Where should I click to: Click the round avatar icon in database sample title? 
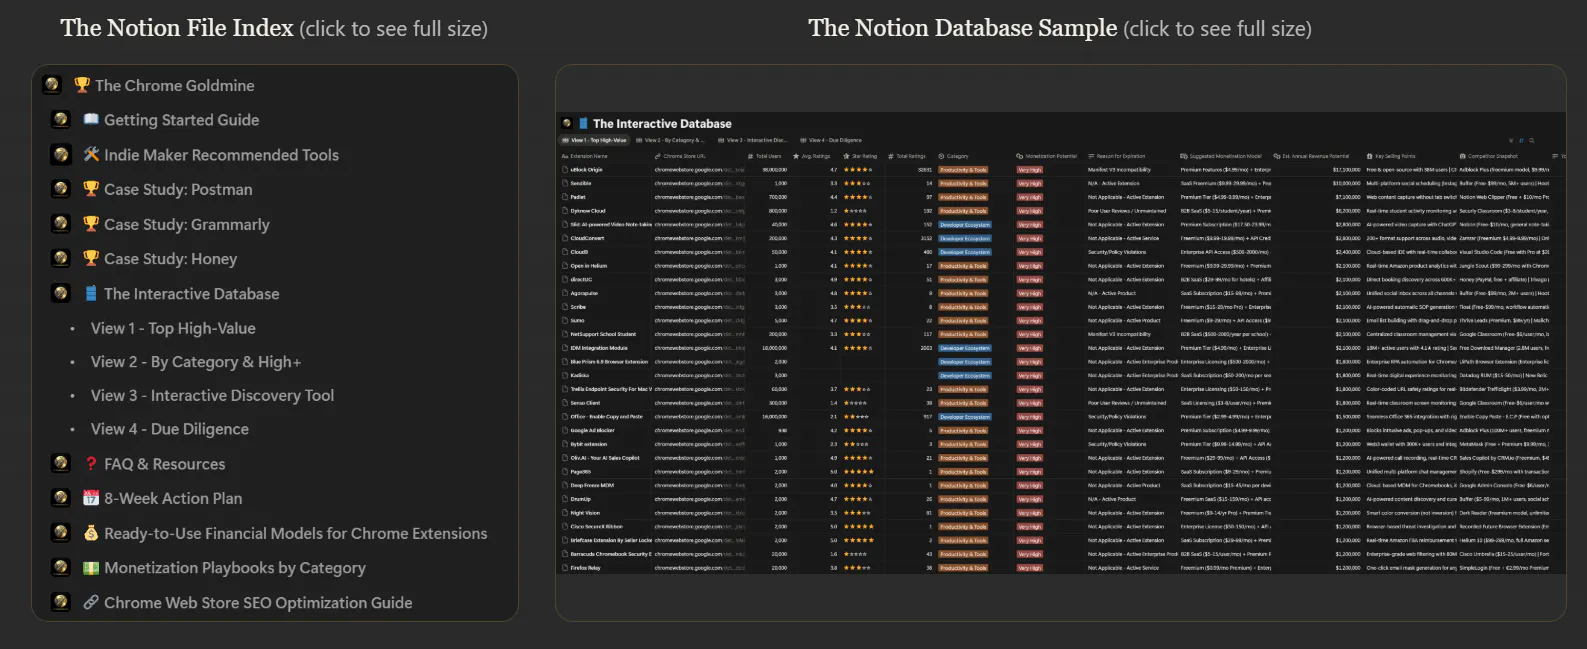[x=567, y=123]
